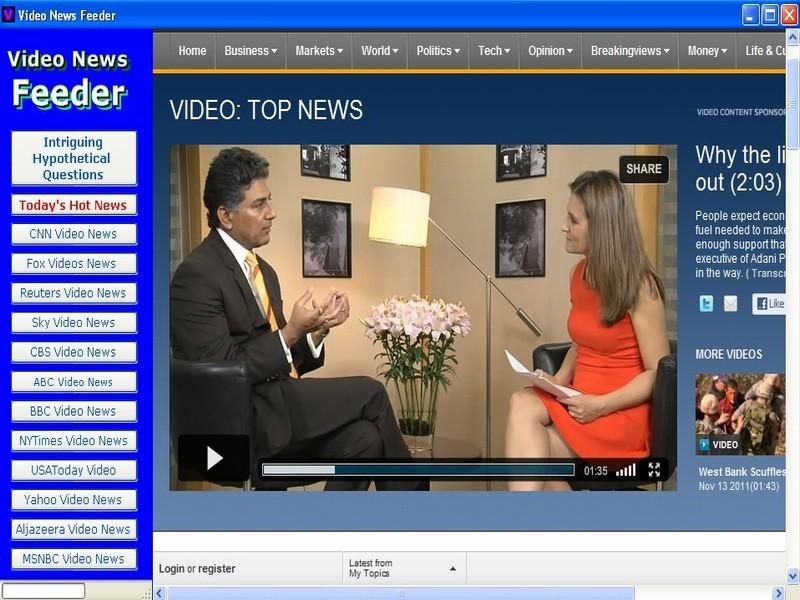Load Sky Video News feed
800x600 pixels.
(x=73, y=323)
